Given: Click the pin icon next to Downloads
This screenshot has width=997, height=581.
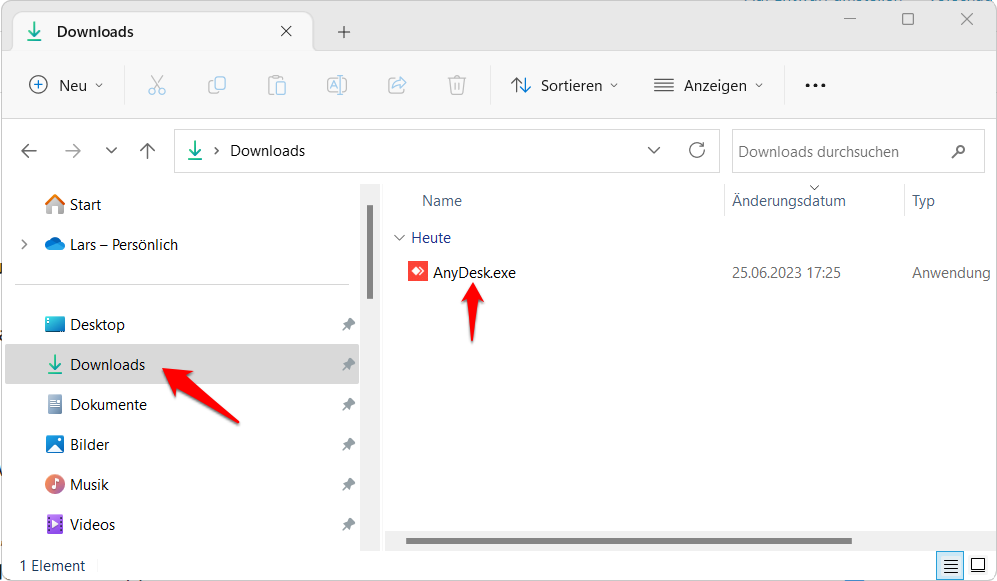Looking at the screenshot, I should click(348, 365).
